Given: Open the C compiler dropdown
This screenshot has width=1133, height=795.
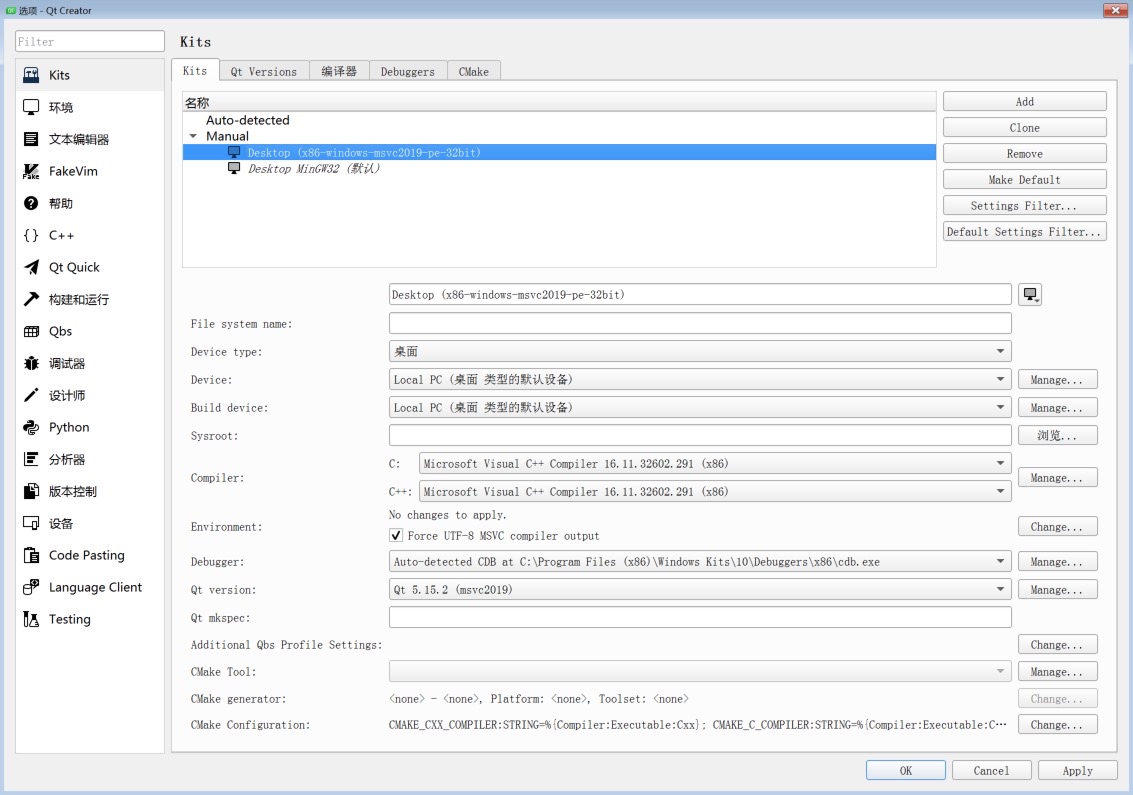Looking at the screenshot, I should click(x=715, y=463).
